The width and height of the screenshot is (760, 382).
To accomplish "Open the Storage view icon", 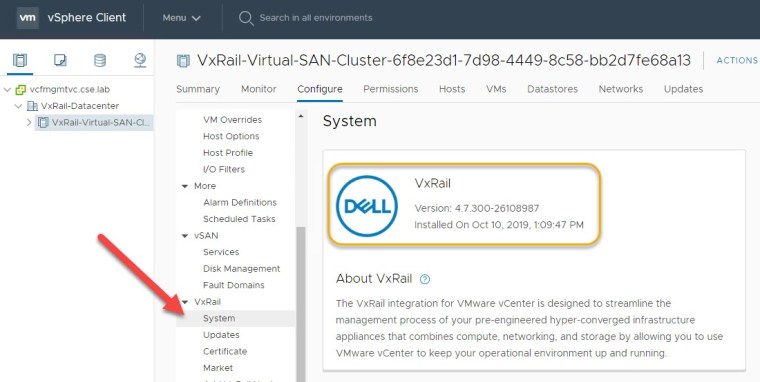I will click(100, 60).
